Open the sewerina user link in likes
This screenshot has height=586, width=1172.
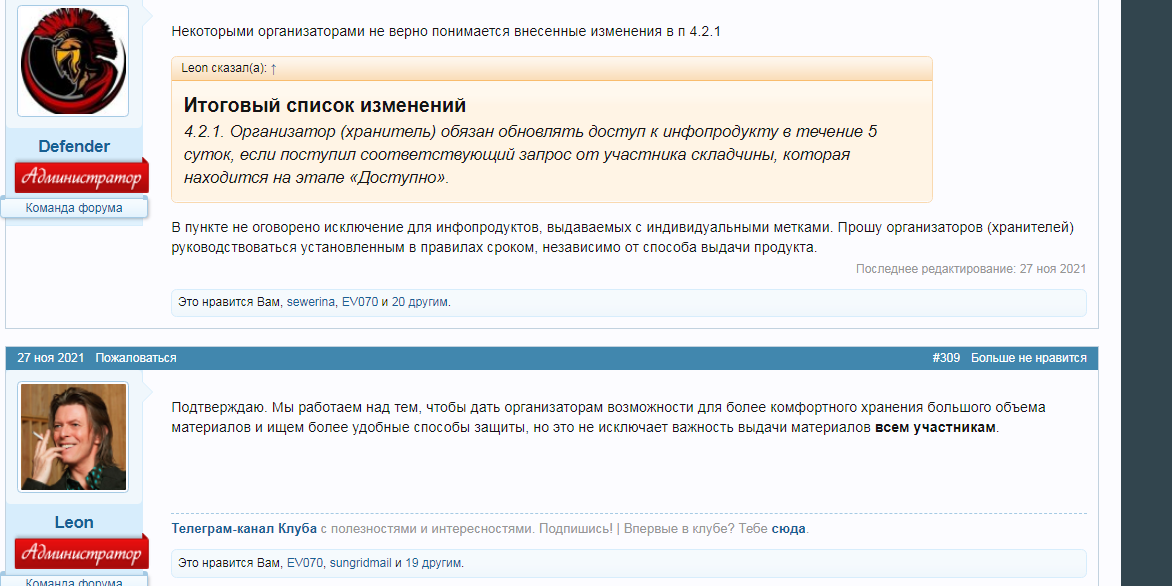pos(310,303)
